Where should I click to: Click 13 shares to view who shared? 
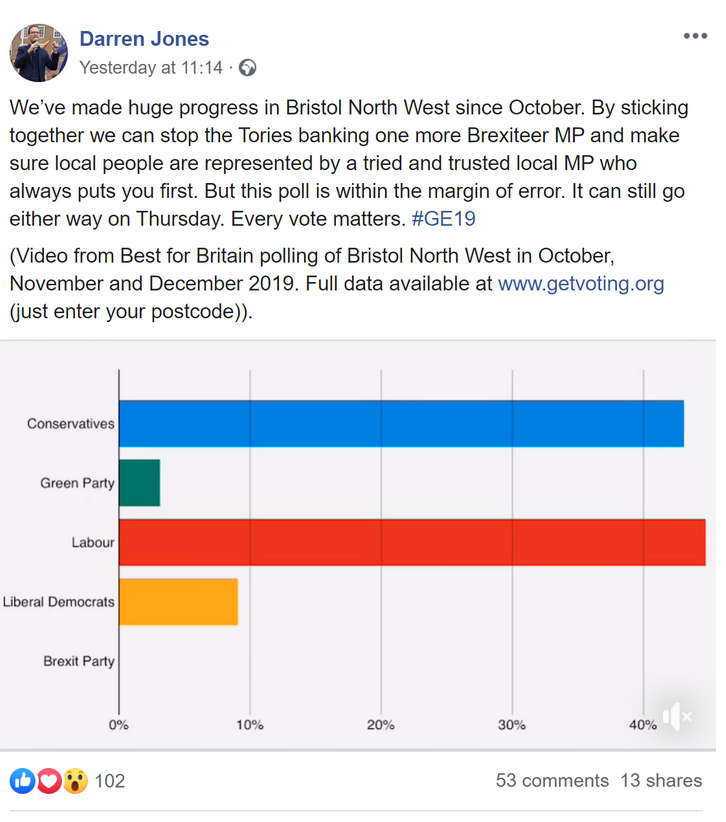point(661,781)
